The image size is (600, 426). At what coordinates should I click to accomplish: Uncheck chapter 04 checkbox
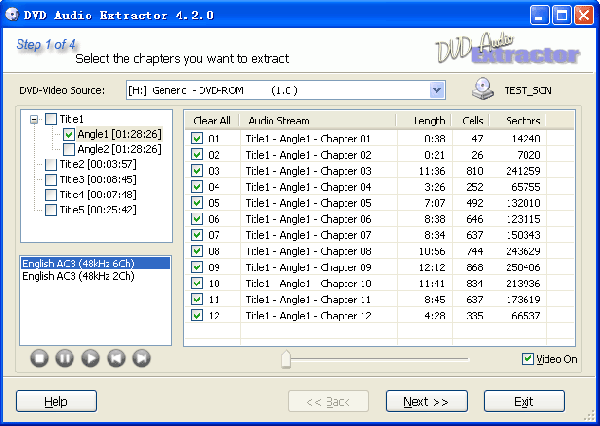[197, 187]
